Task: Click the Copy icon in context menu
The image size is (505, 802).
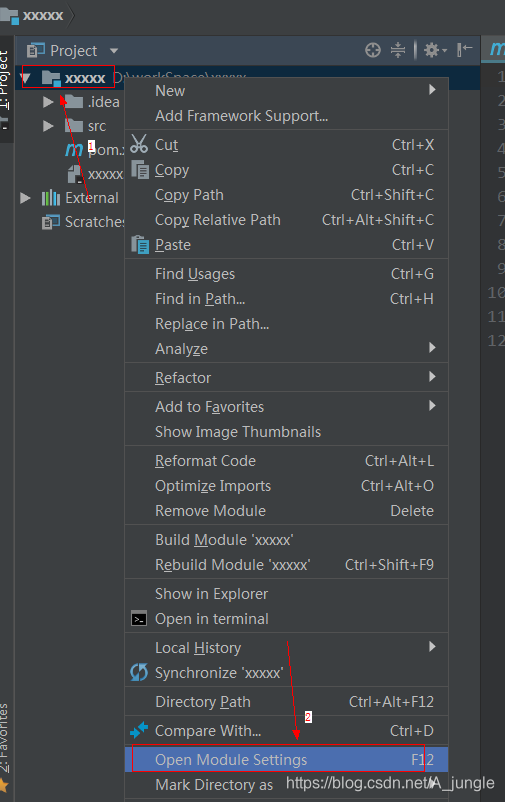Action: pyautogui.click(x=140, y=169)
